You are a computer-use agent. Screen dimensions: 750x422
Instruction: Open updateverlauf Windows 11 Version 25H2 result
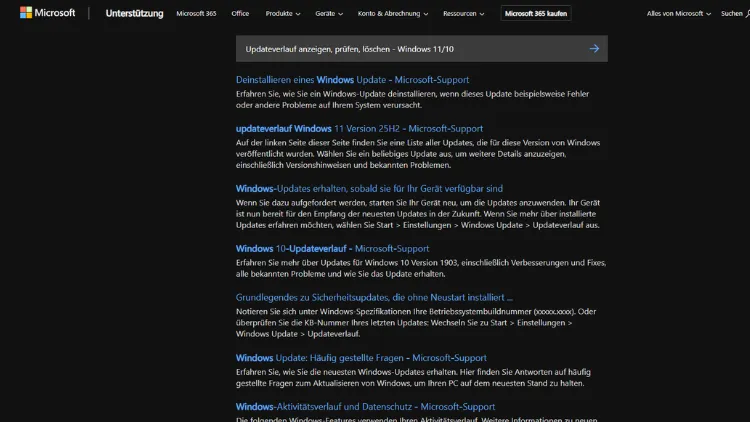coord(359,129)
